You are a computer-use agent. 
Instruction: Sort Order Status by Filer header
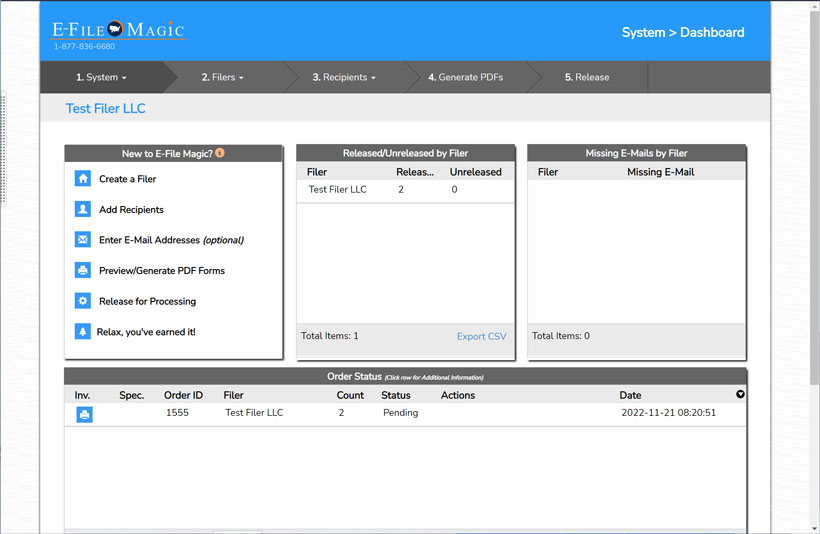point(233,395)
